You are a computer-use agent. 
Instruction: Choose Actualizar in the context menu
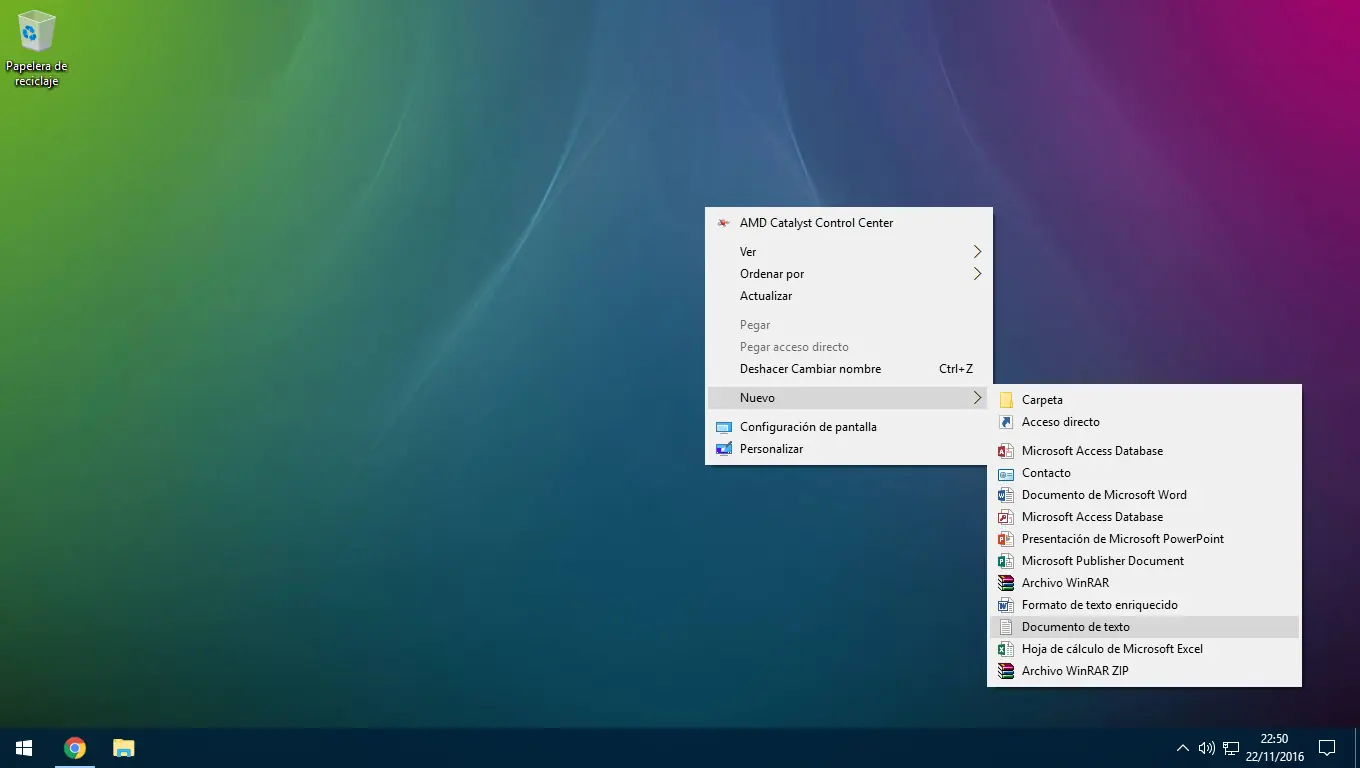[x=849, y=296]
